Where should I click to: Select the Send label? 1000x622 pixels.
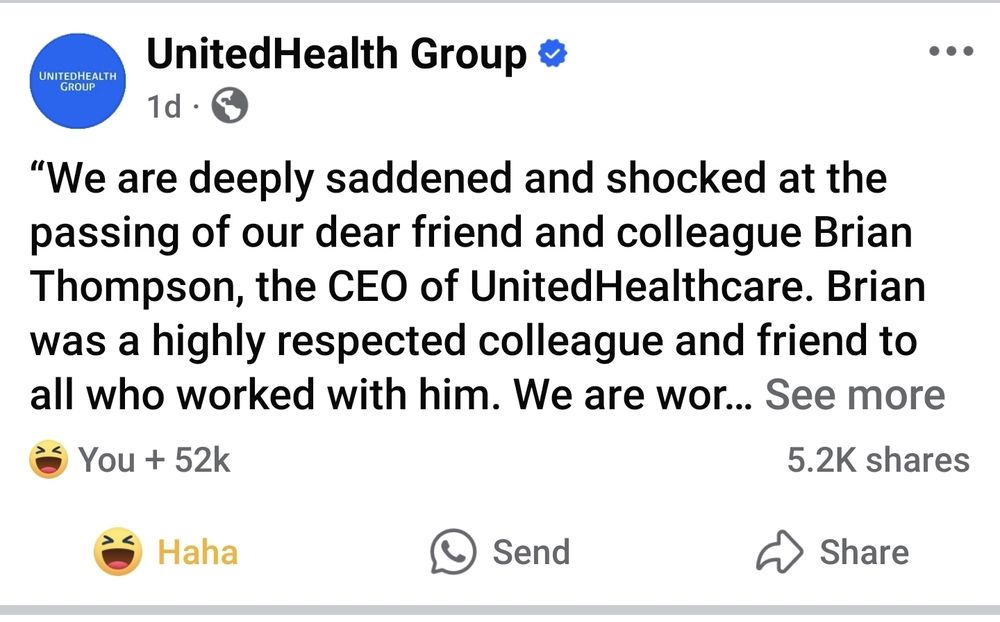click(x=531, y=552)
